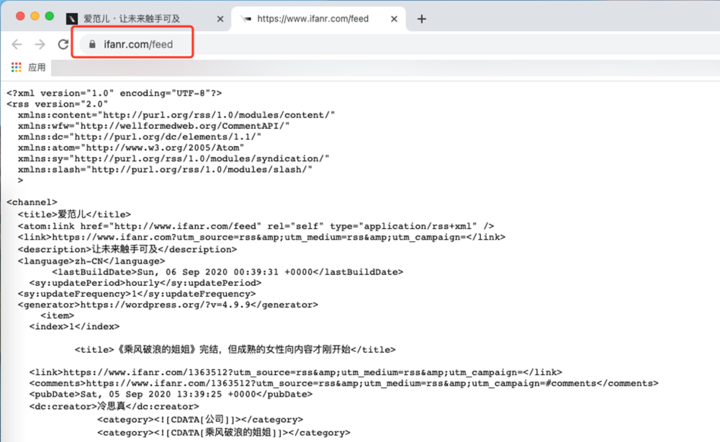Click the macOS red close window button
Screen dimensions: 720x442
[x=20, y=17]
